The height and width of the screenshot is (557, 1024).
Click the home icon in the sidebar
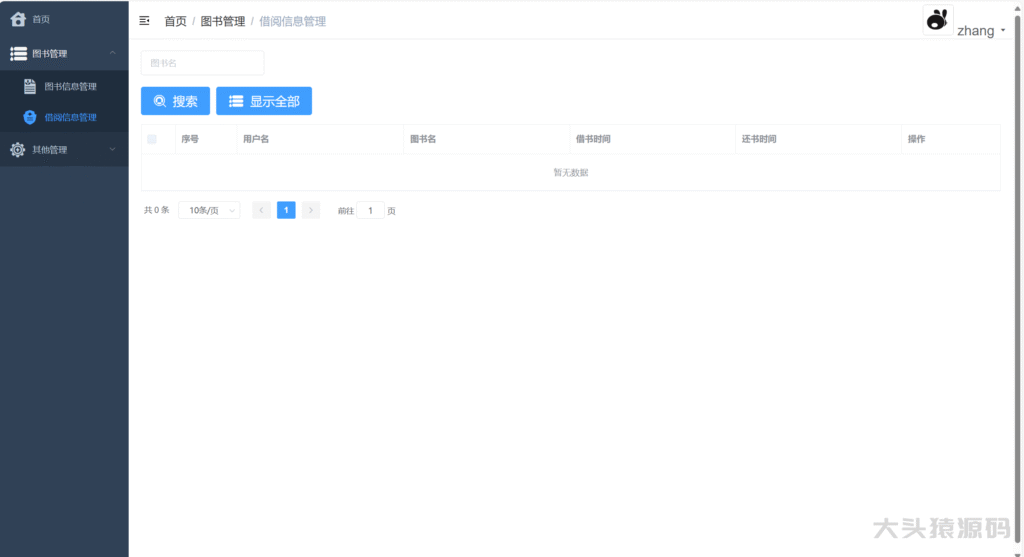(18, 19)
